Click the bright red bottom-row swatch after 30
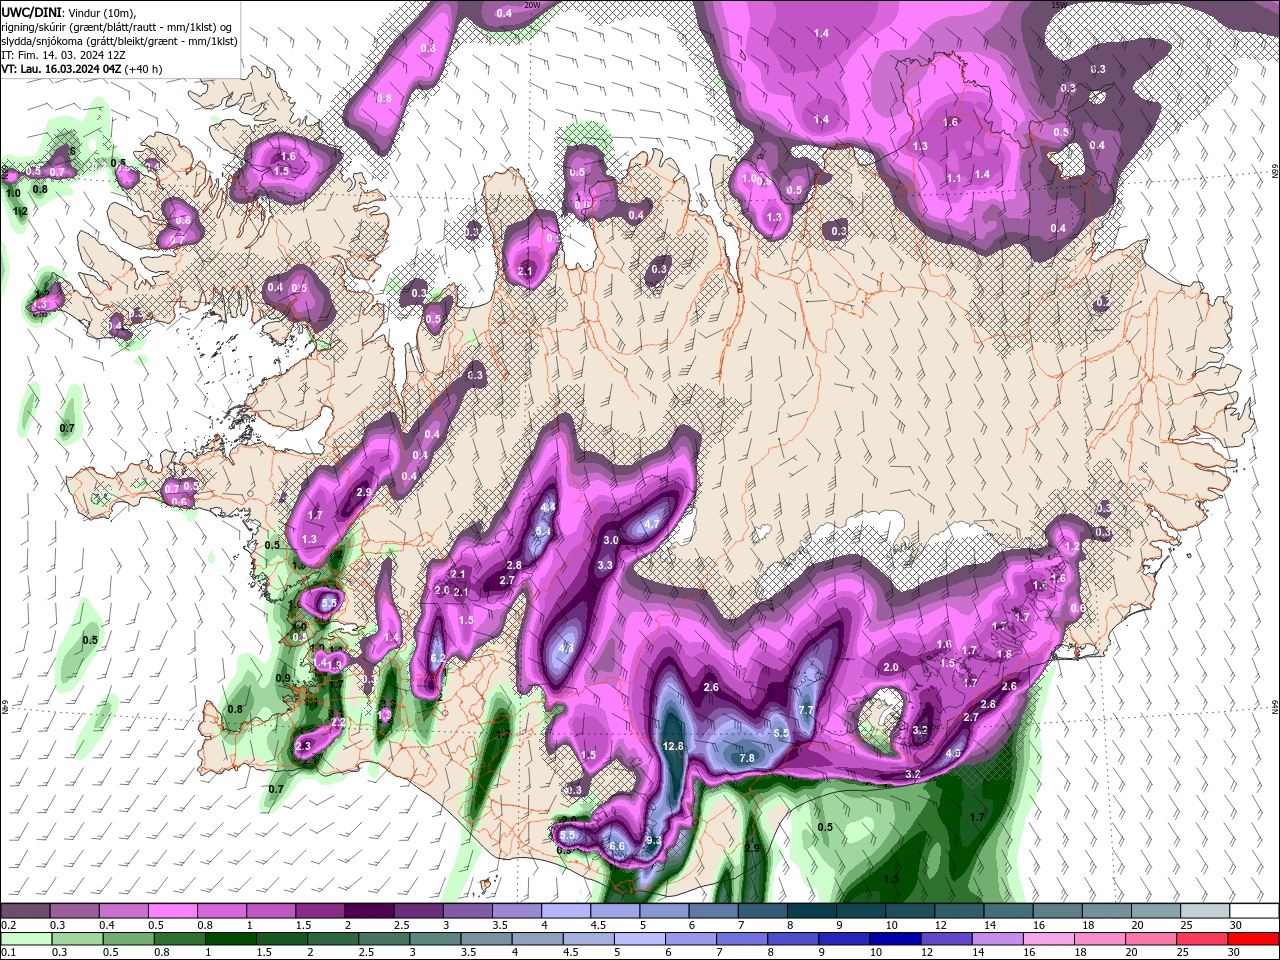Screen dimensions: 1280x960 pos(1254,938)
